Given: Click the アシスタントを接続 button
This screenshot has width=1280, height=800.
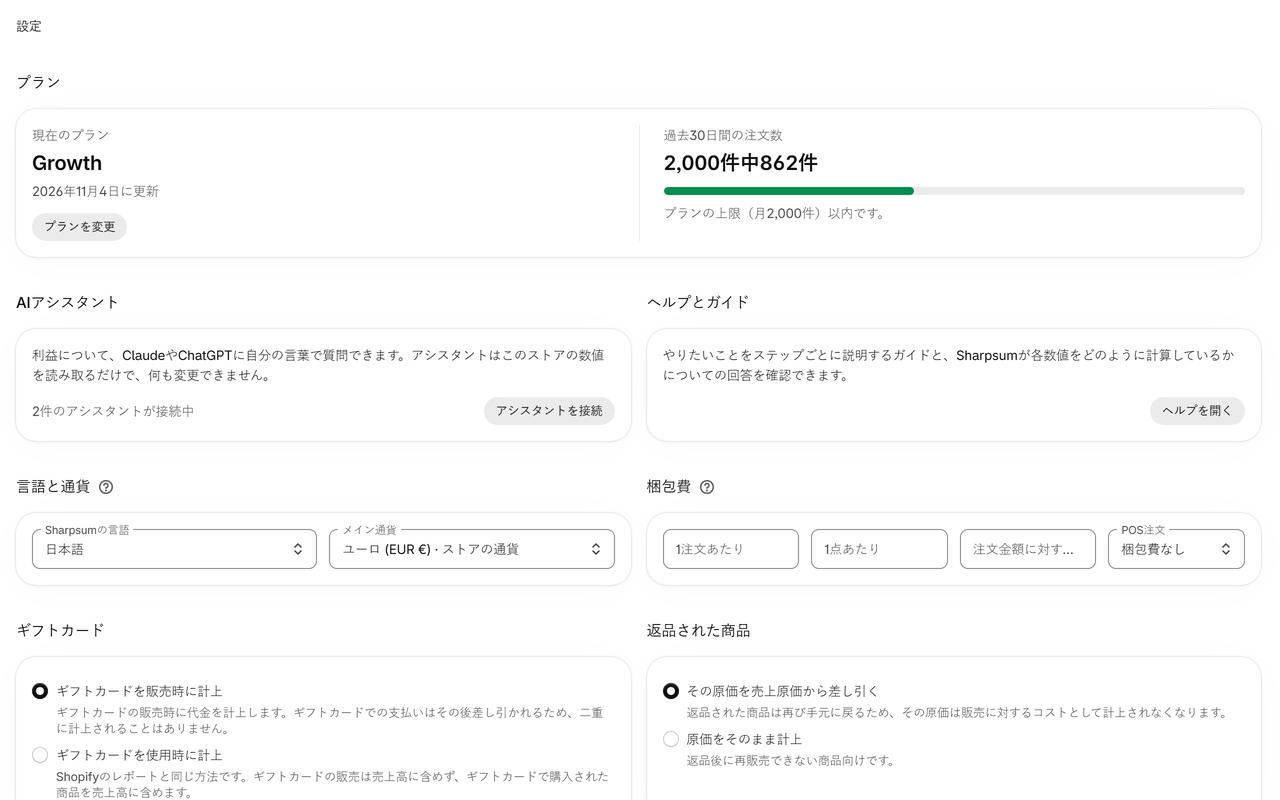Looking at the screenshot, I should coord(549,411).
